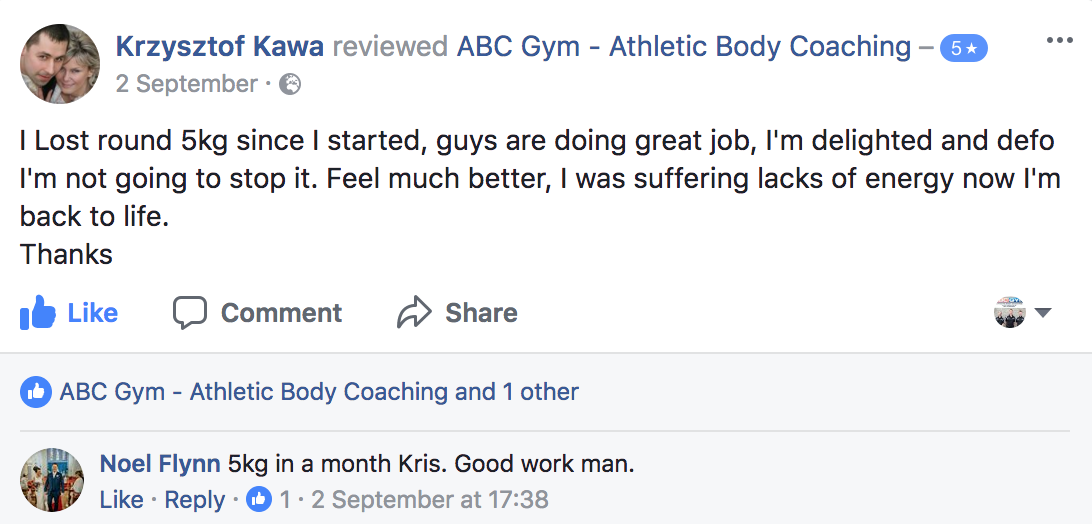The image size is (1092, 524).
Task: Click the 5-star rating badge
Action: pyautogui.click(x=964, y=48)
